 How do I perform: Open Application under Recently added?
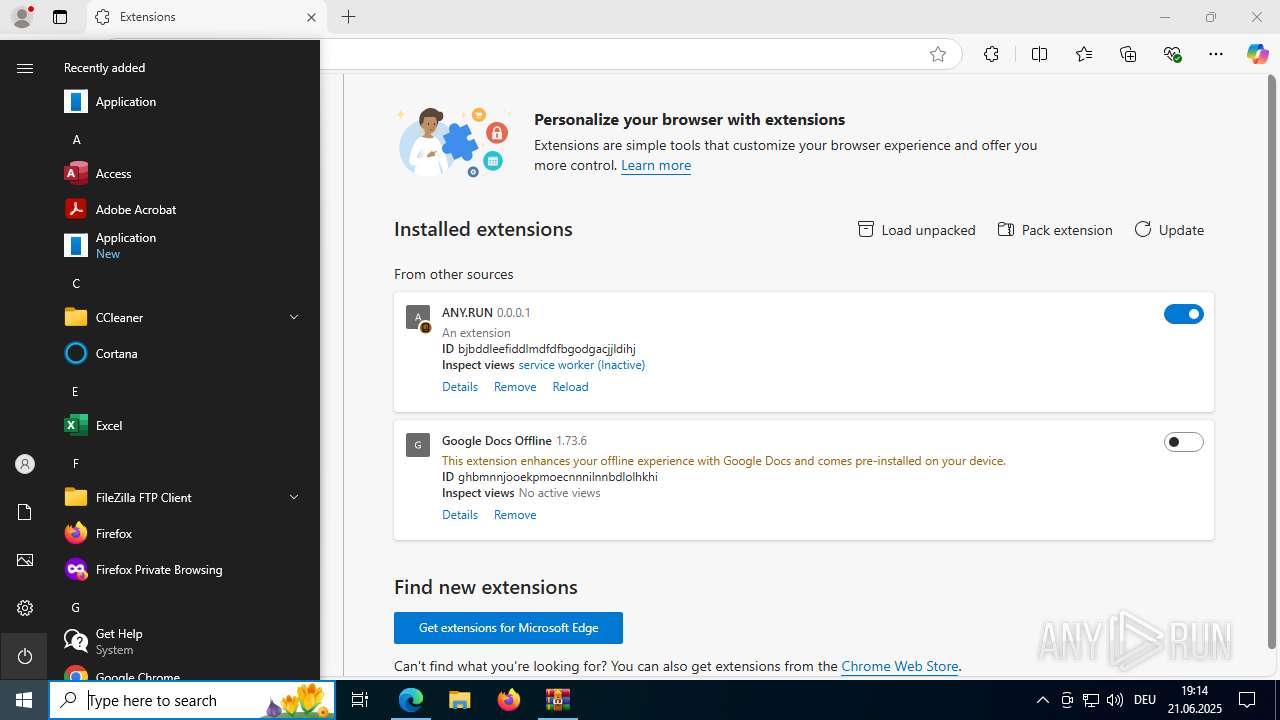(x=186, y=101)
